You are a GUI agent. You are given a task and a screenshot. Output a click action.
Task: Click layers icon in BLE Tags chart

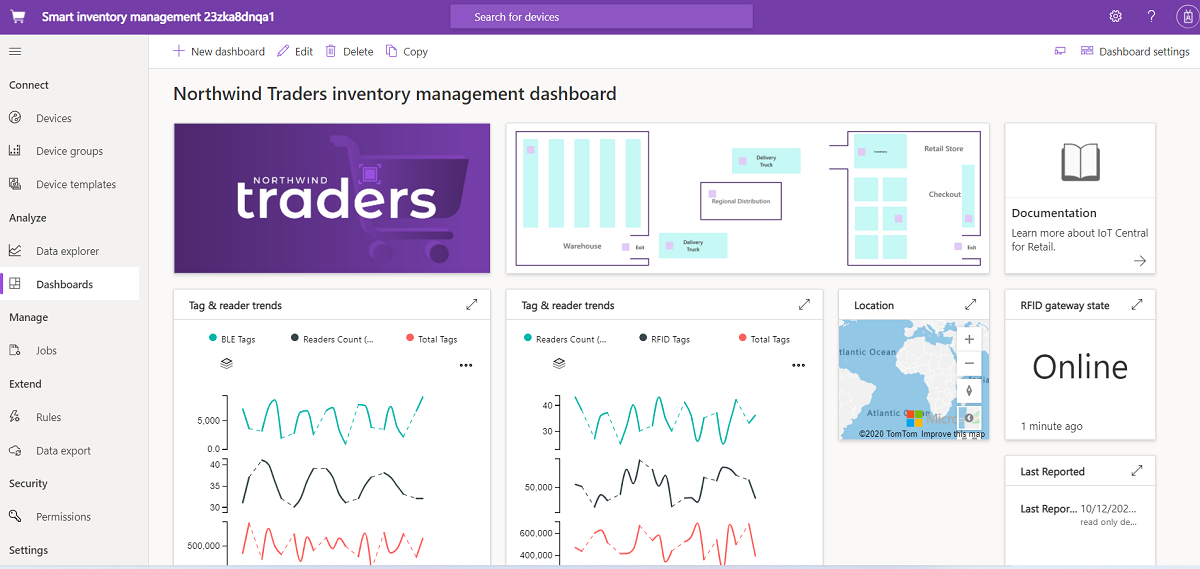[x=226, y=364]
